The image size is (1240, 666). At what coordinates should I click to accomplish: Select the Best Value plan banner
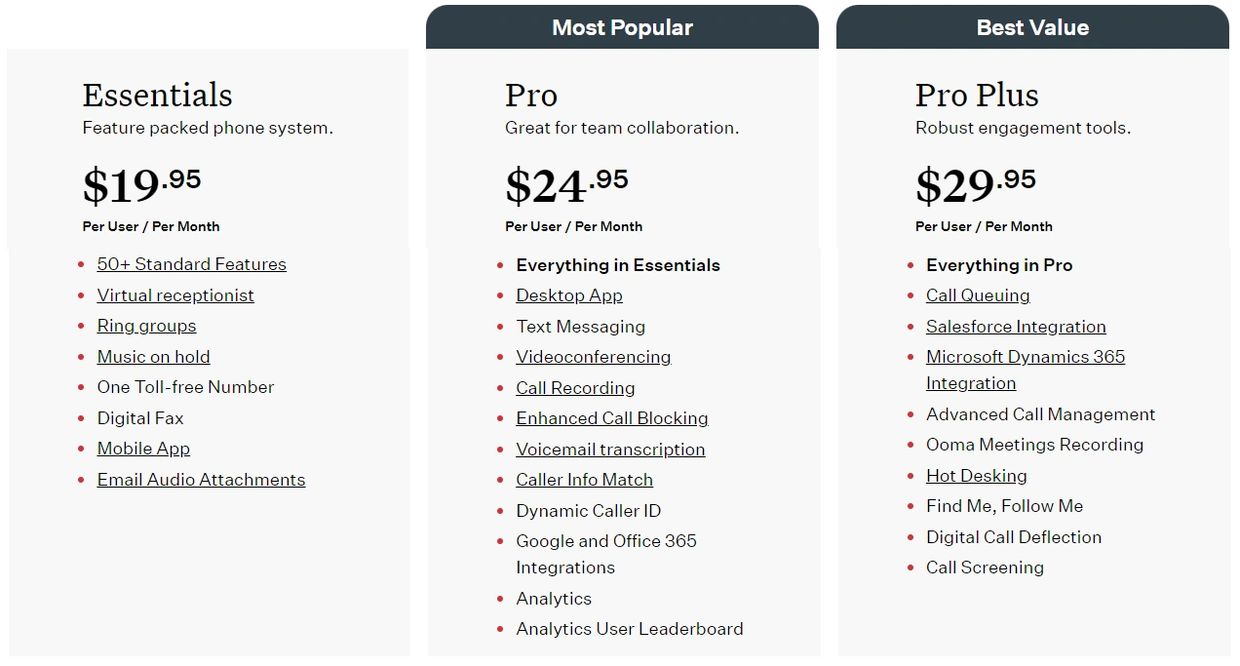pos(1032,27)
